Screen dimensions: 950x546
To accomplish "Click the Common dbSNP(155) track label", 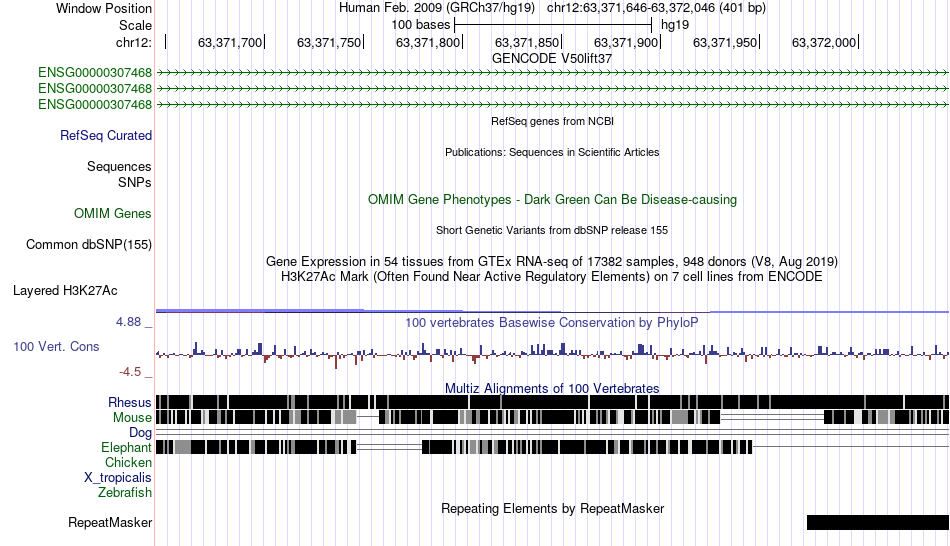I will point(88,244).
